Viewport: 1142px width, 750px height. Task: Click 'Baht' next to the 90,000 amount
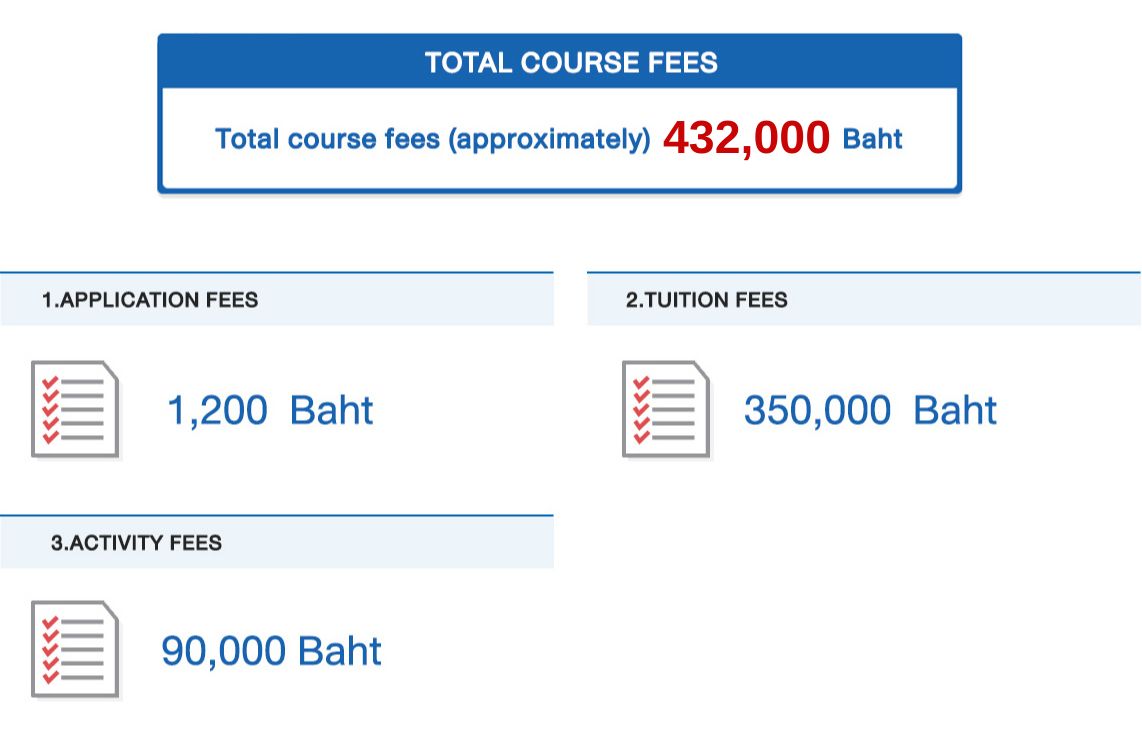[x=340, y=651]
